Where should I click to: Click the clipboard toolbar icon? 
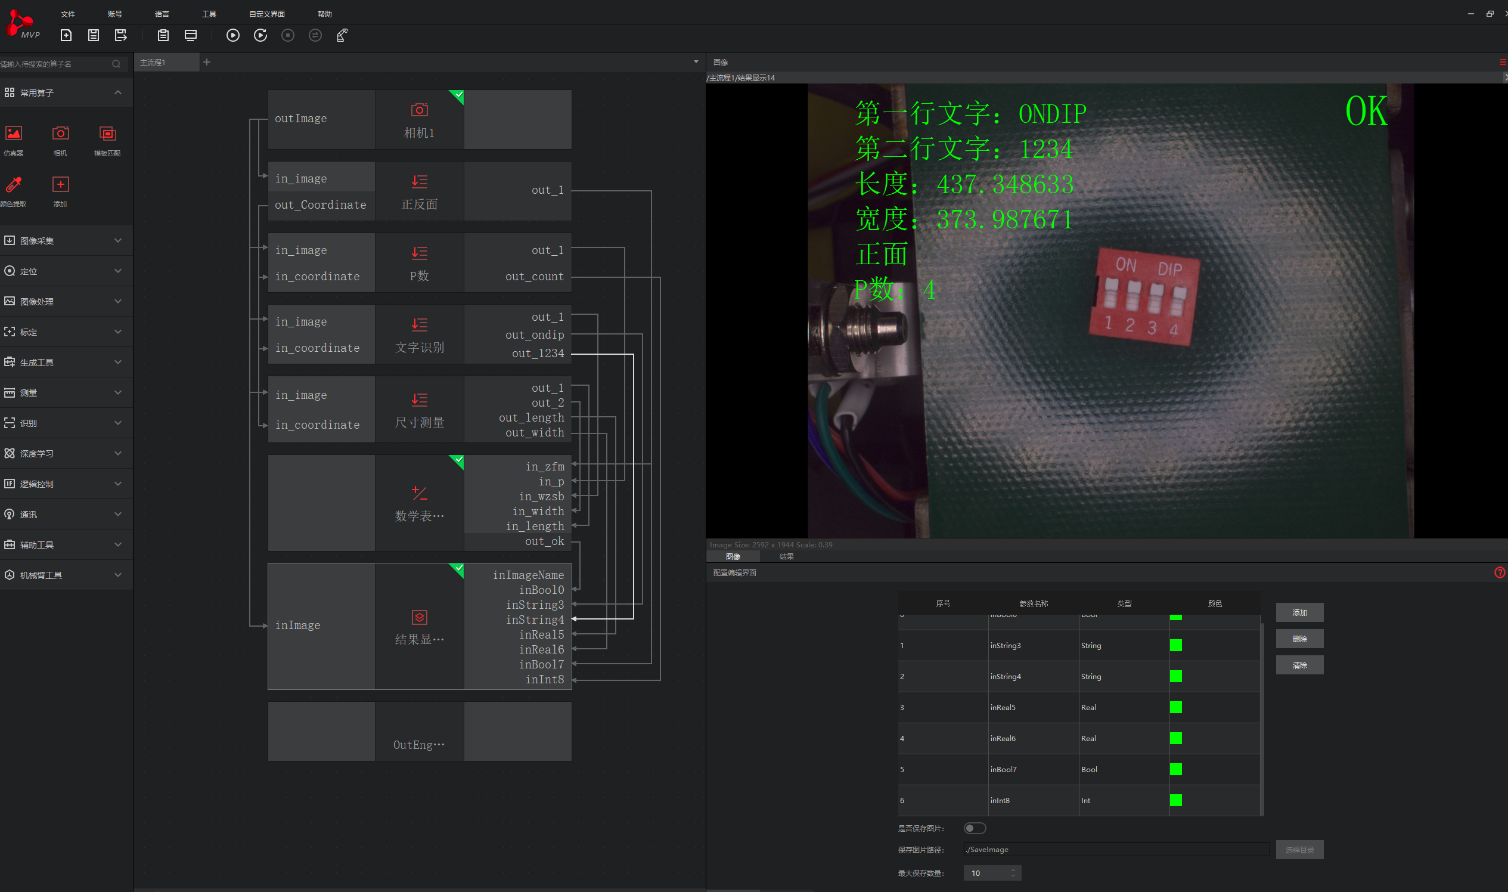(x=163, y=35)
